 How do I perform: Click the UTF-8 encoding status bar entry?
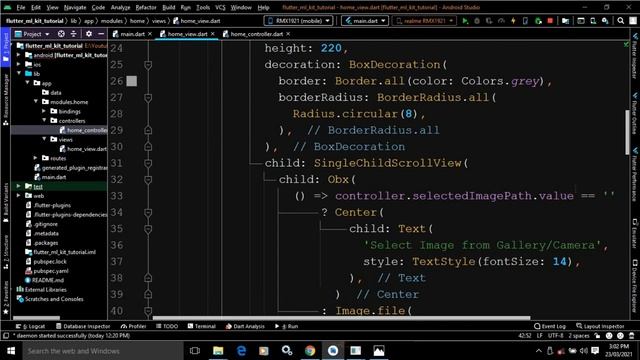click(556, 336)
